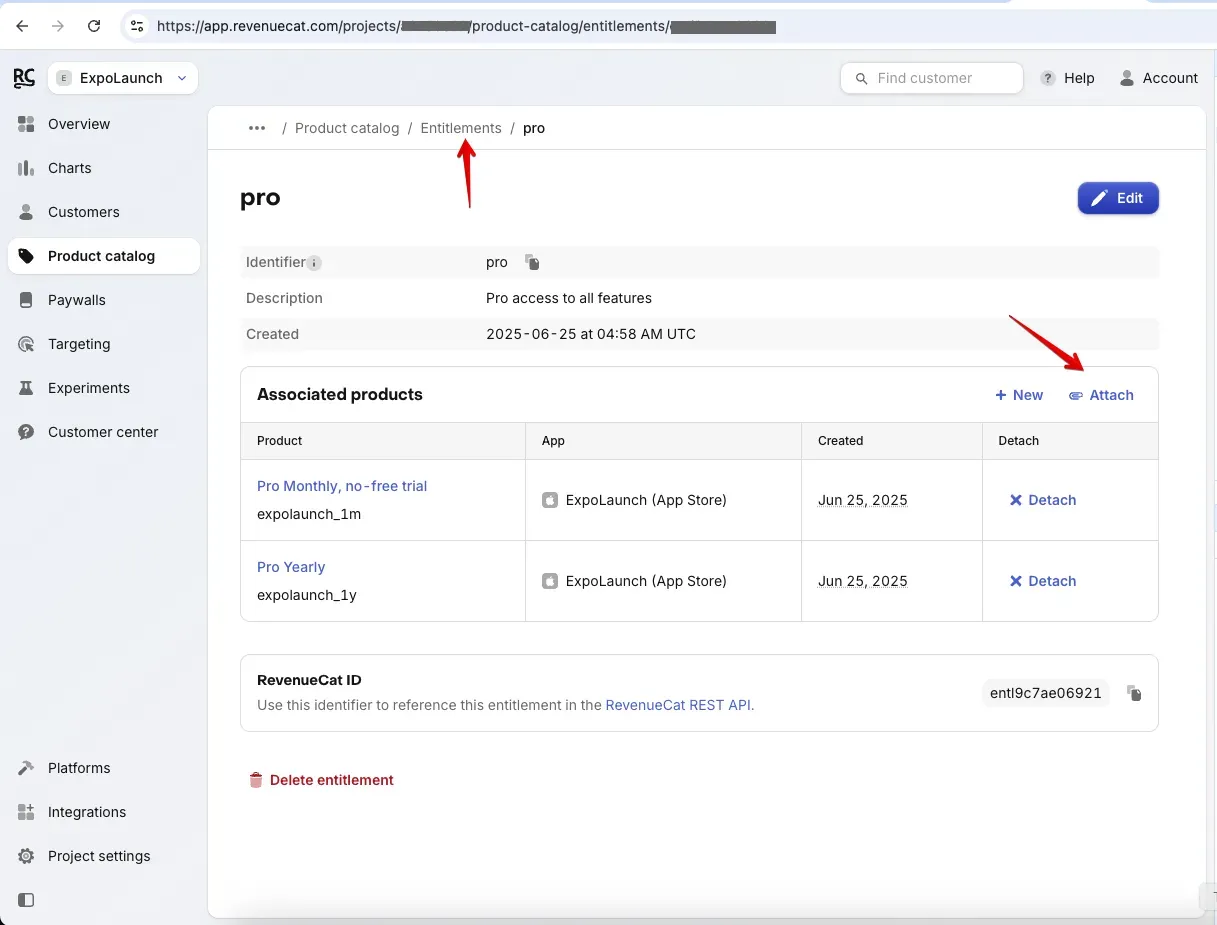1217x925 pixels.
Task: Click the Customer center question icon
Action: tap(27, 432)
